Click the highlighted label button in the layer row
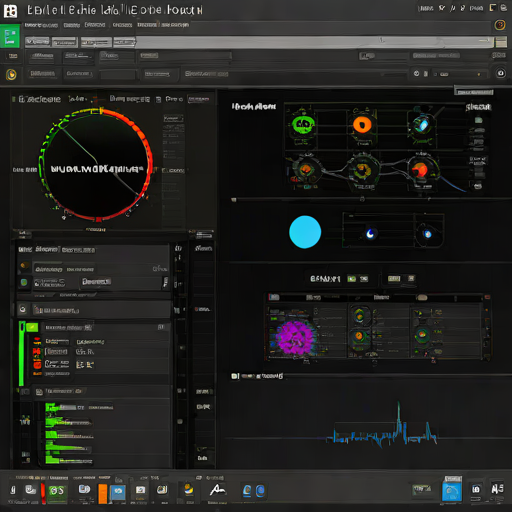Image resolution: width=512 pixels, height=512 pixels. (96, 282)
